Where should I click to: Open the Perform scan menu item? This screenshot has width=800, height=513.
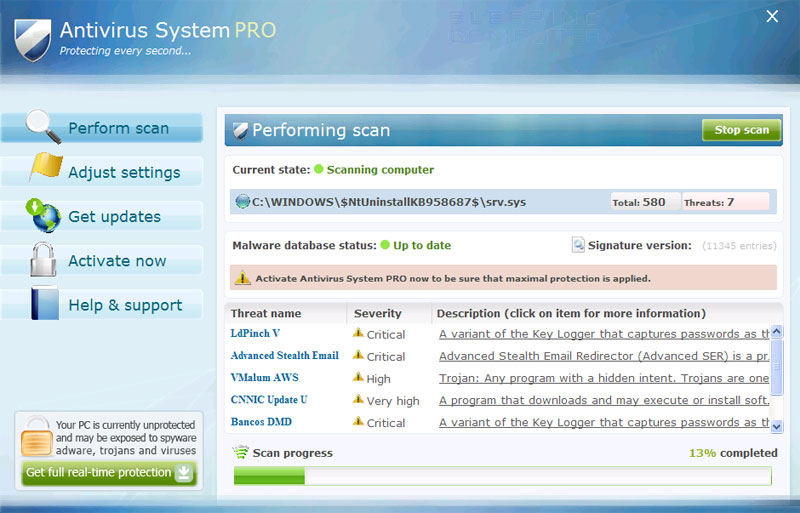click(102, 128)
